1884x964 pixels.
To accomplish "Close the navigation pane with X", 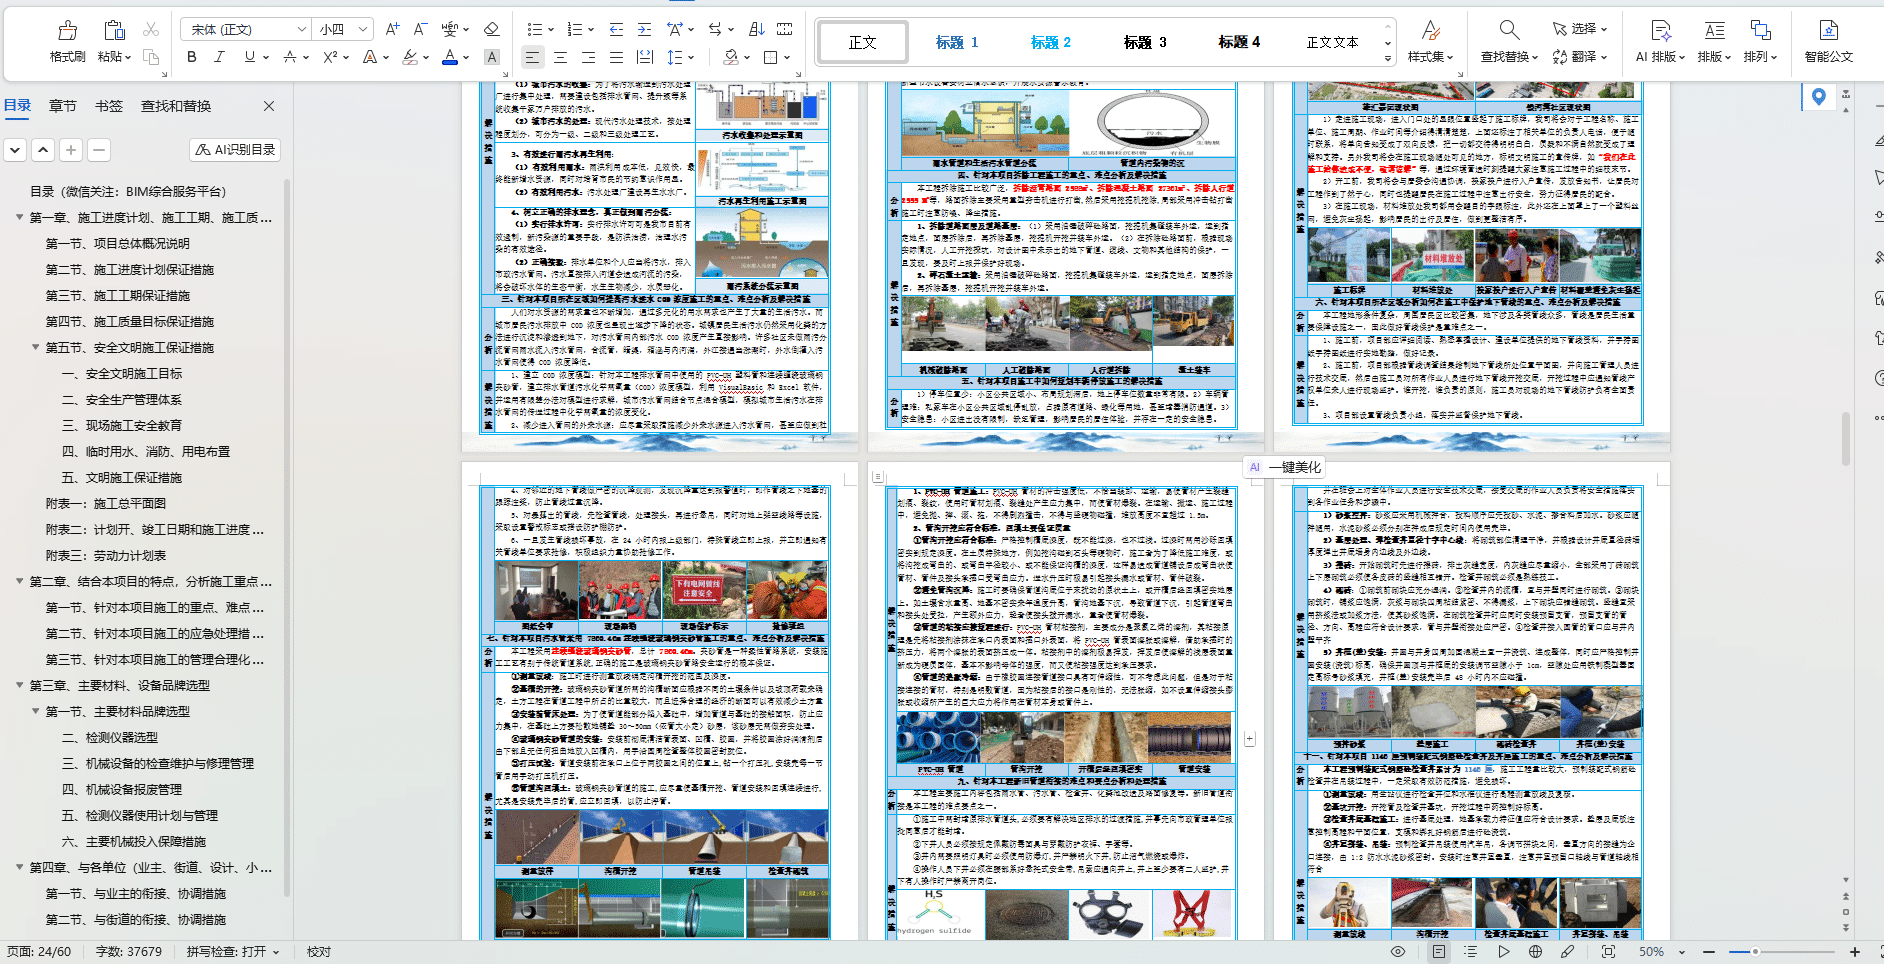I will (x=268, y=106).
